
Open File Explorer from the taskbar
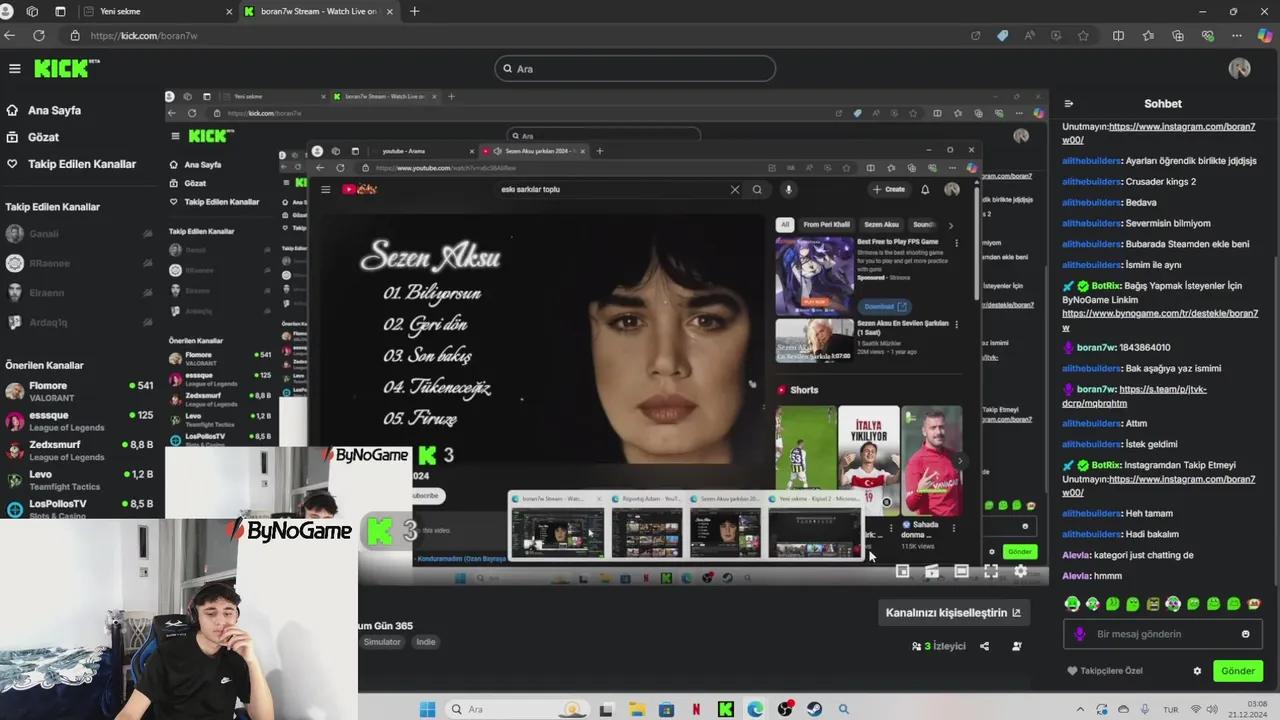(x=636, y=709)
